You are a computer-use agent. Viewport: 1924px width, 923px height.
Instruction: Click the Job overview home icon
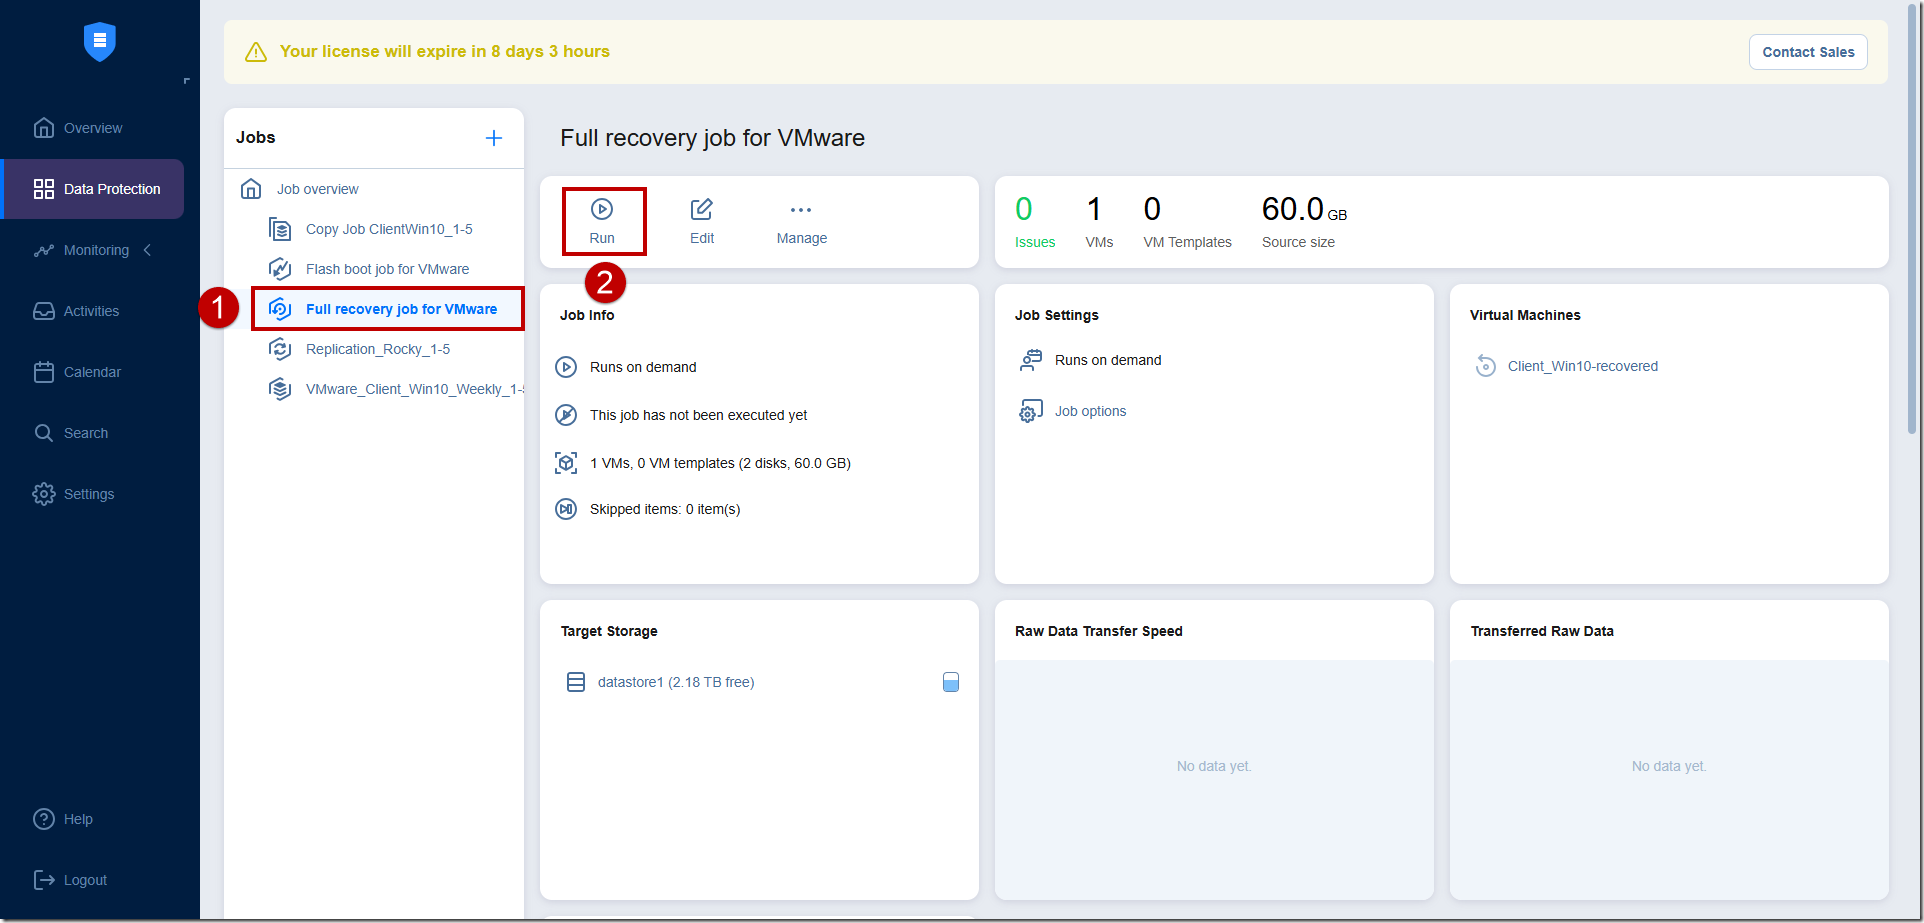pyautogui.click(x=251, y=189)
